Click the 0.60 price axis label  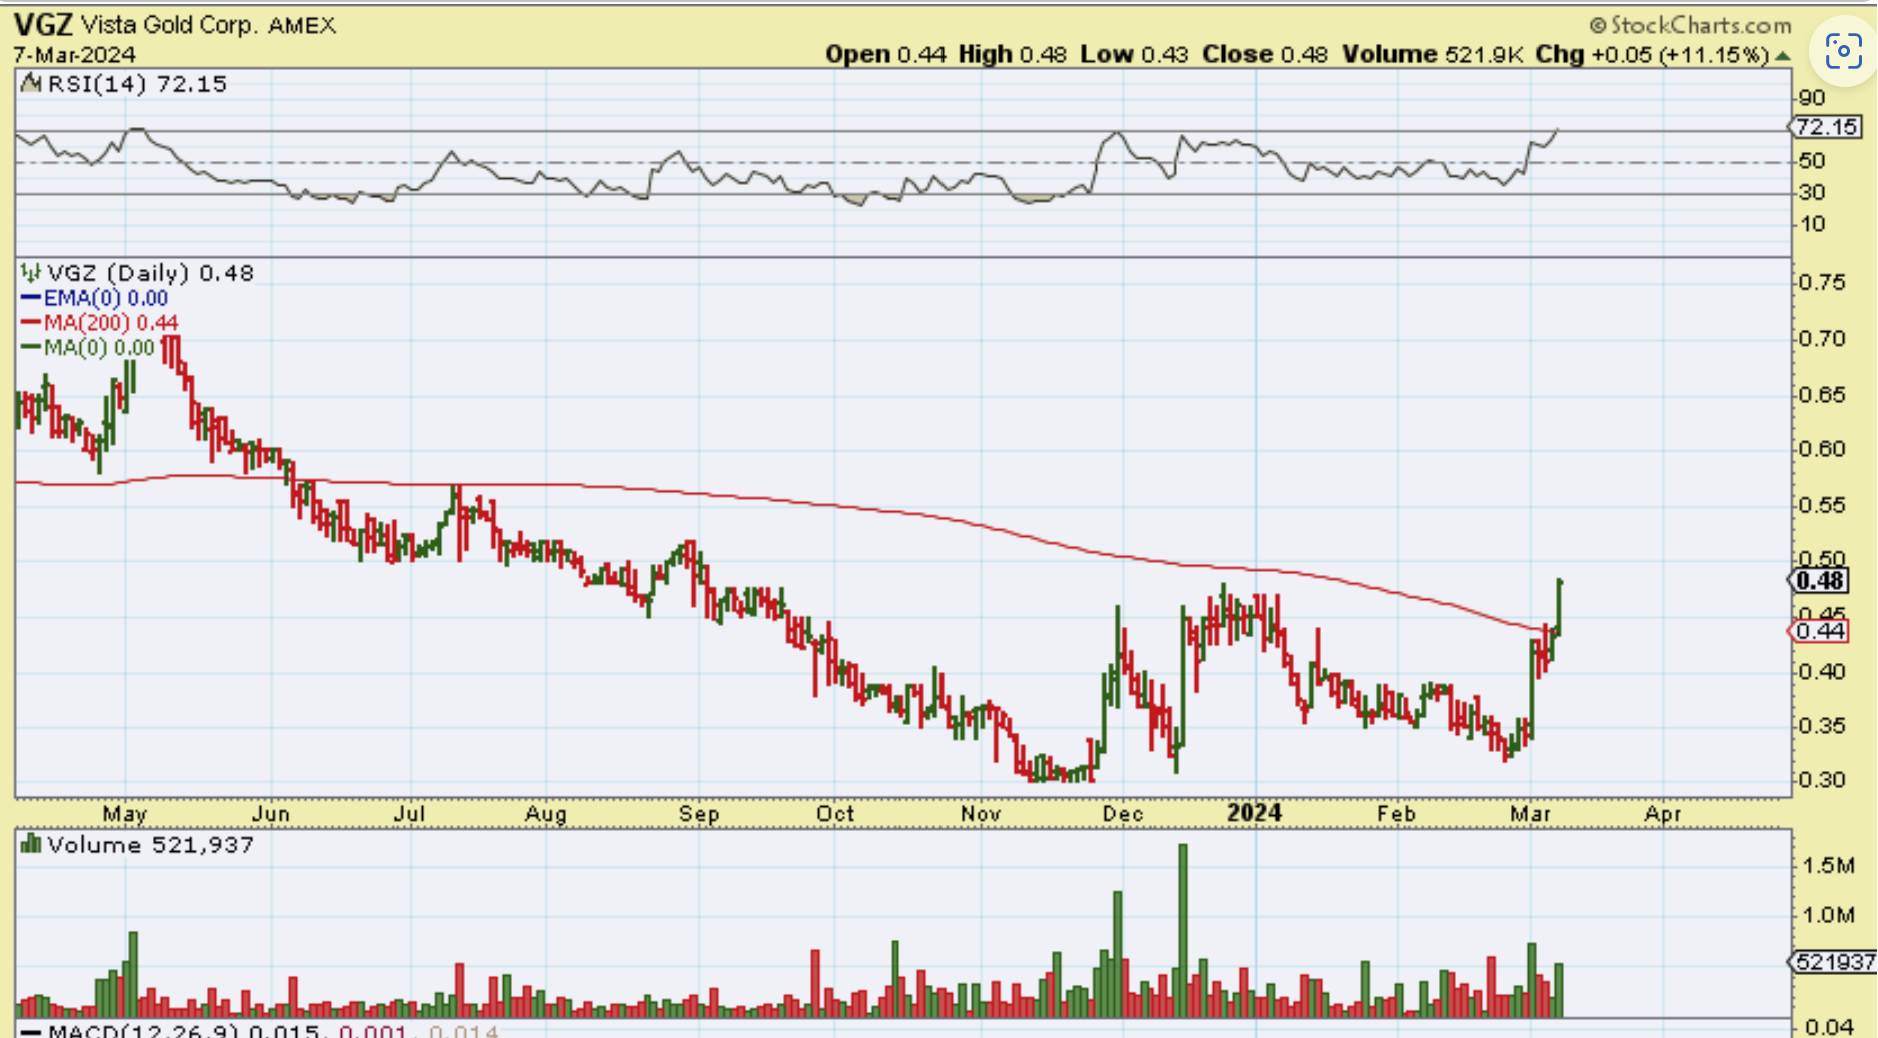click(1822, 449)
